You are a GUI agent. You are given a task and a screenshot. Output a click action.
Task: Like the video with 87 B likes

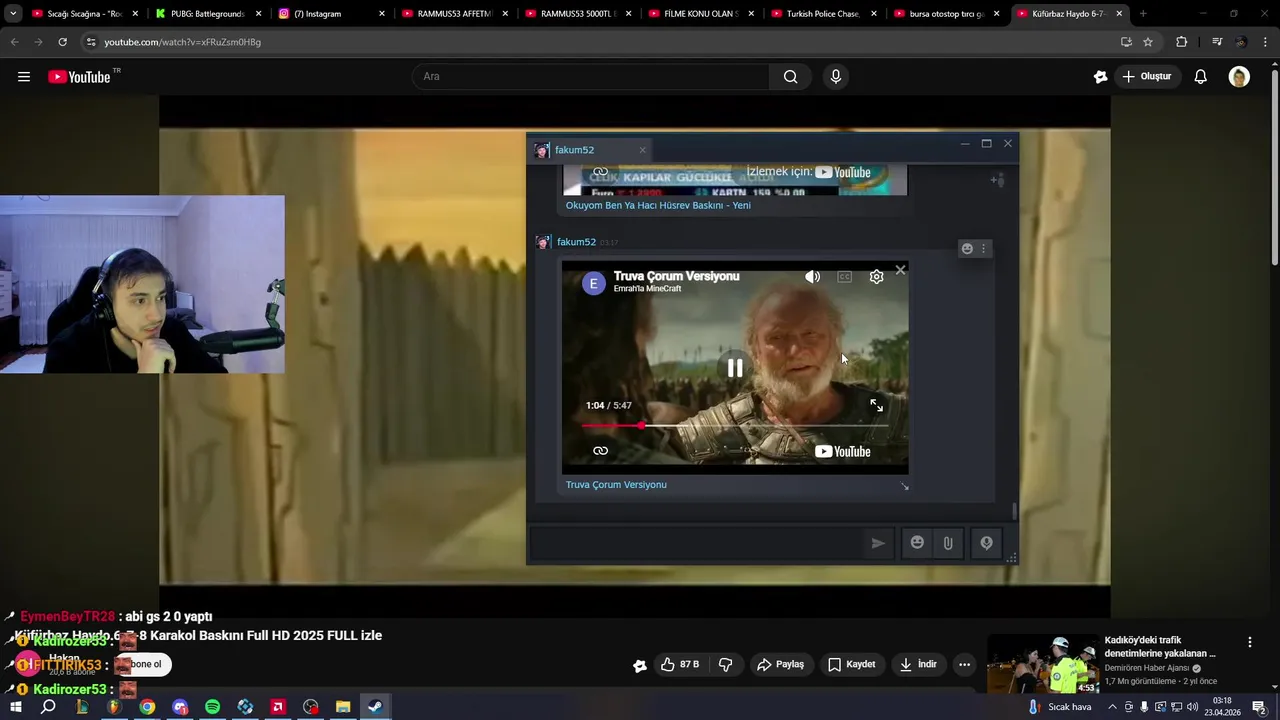tap(679, 664)
